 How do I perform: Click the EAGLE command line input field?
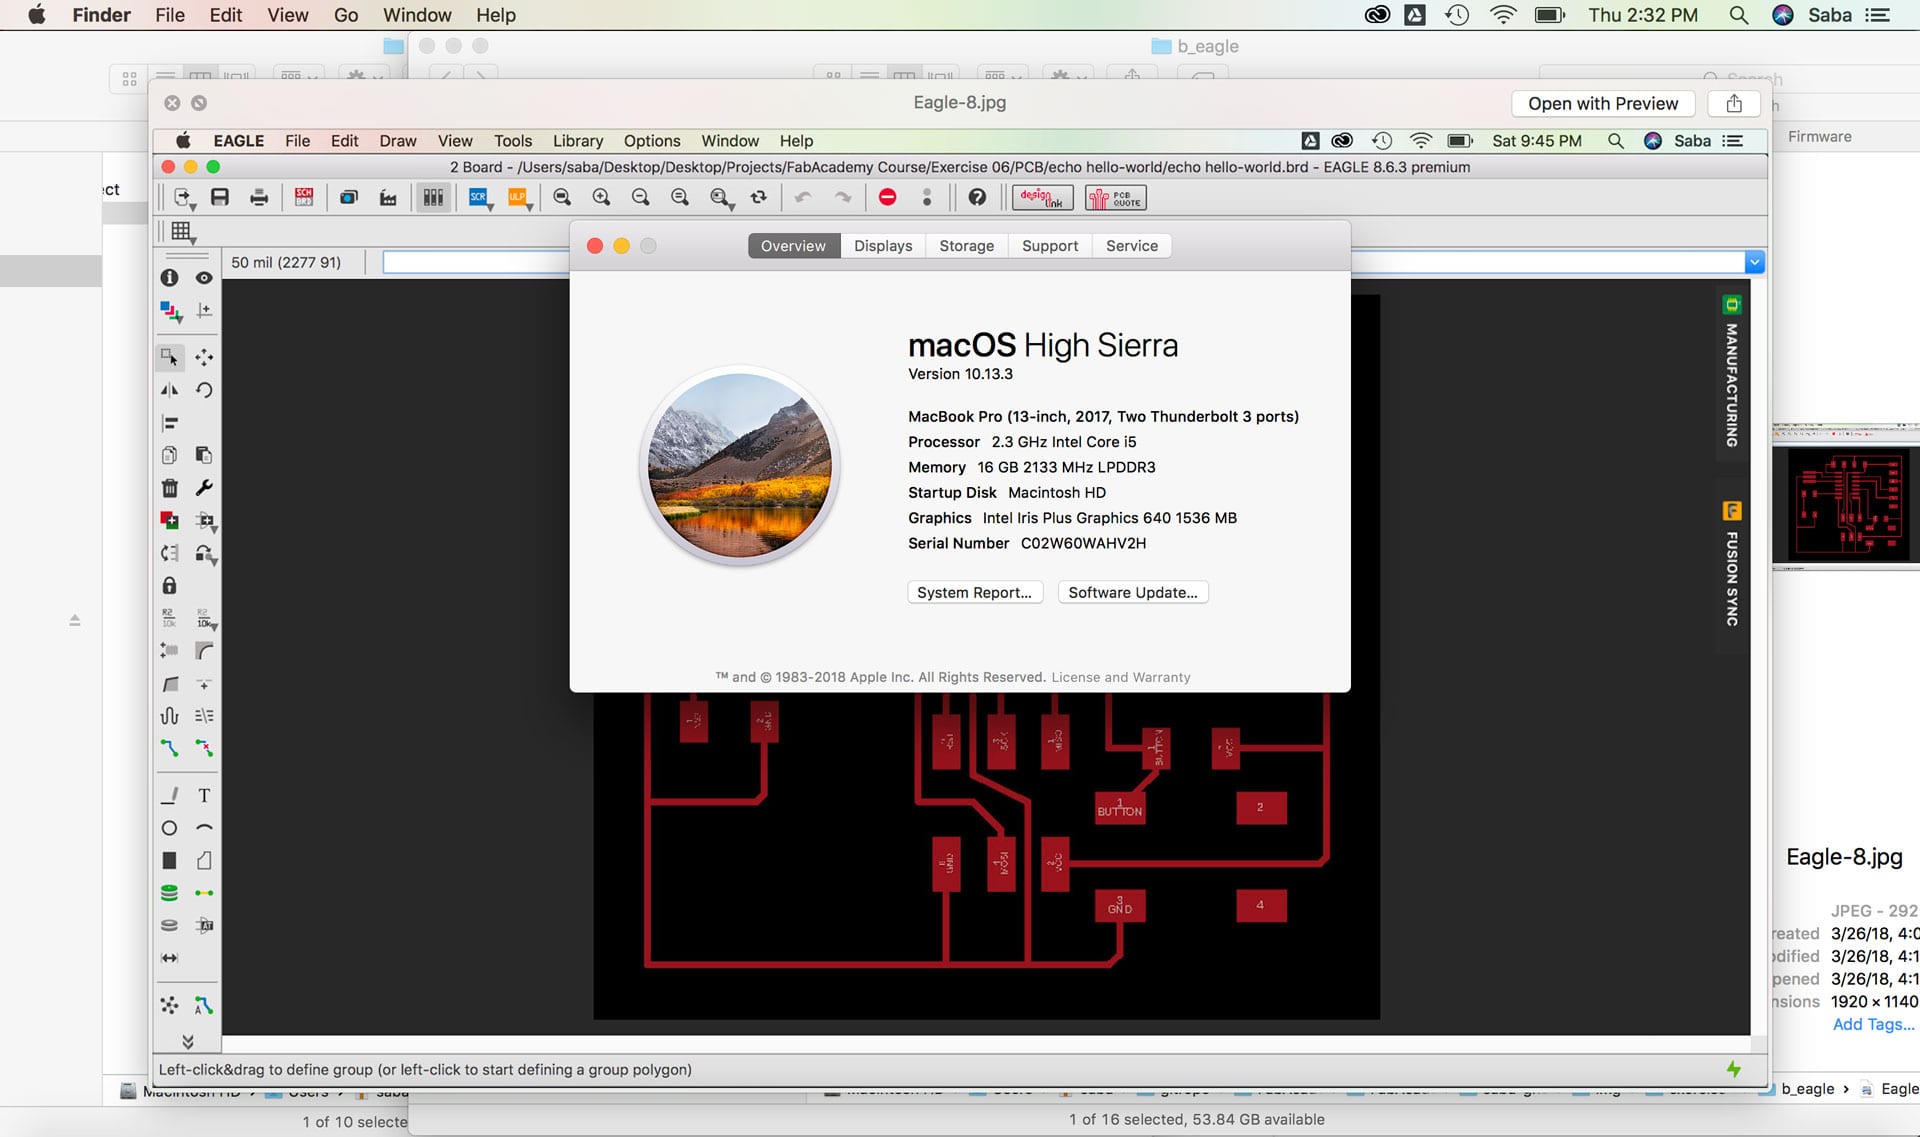coord(1063,262)
